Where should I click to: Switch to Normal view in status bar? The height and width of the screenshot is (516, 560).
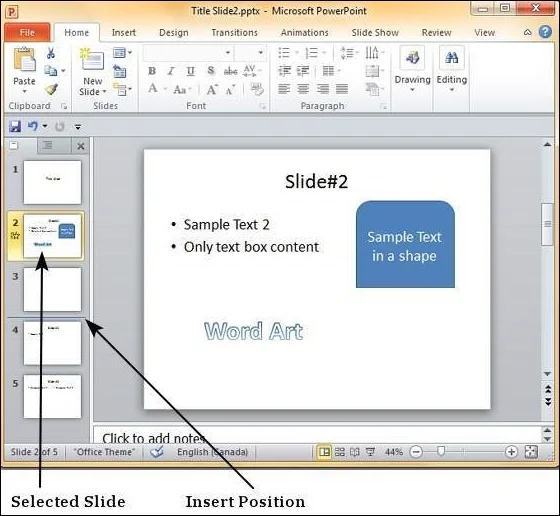point(324,452)
